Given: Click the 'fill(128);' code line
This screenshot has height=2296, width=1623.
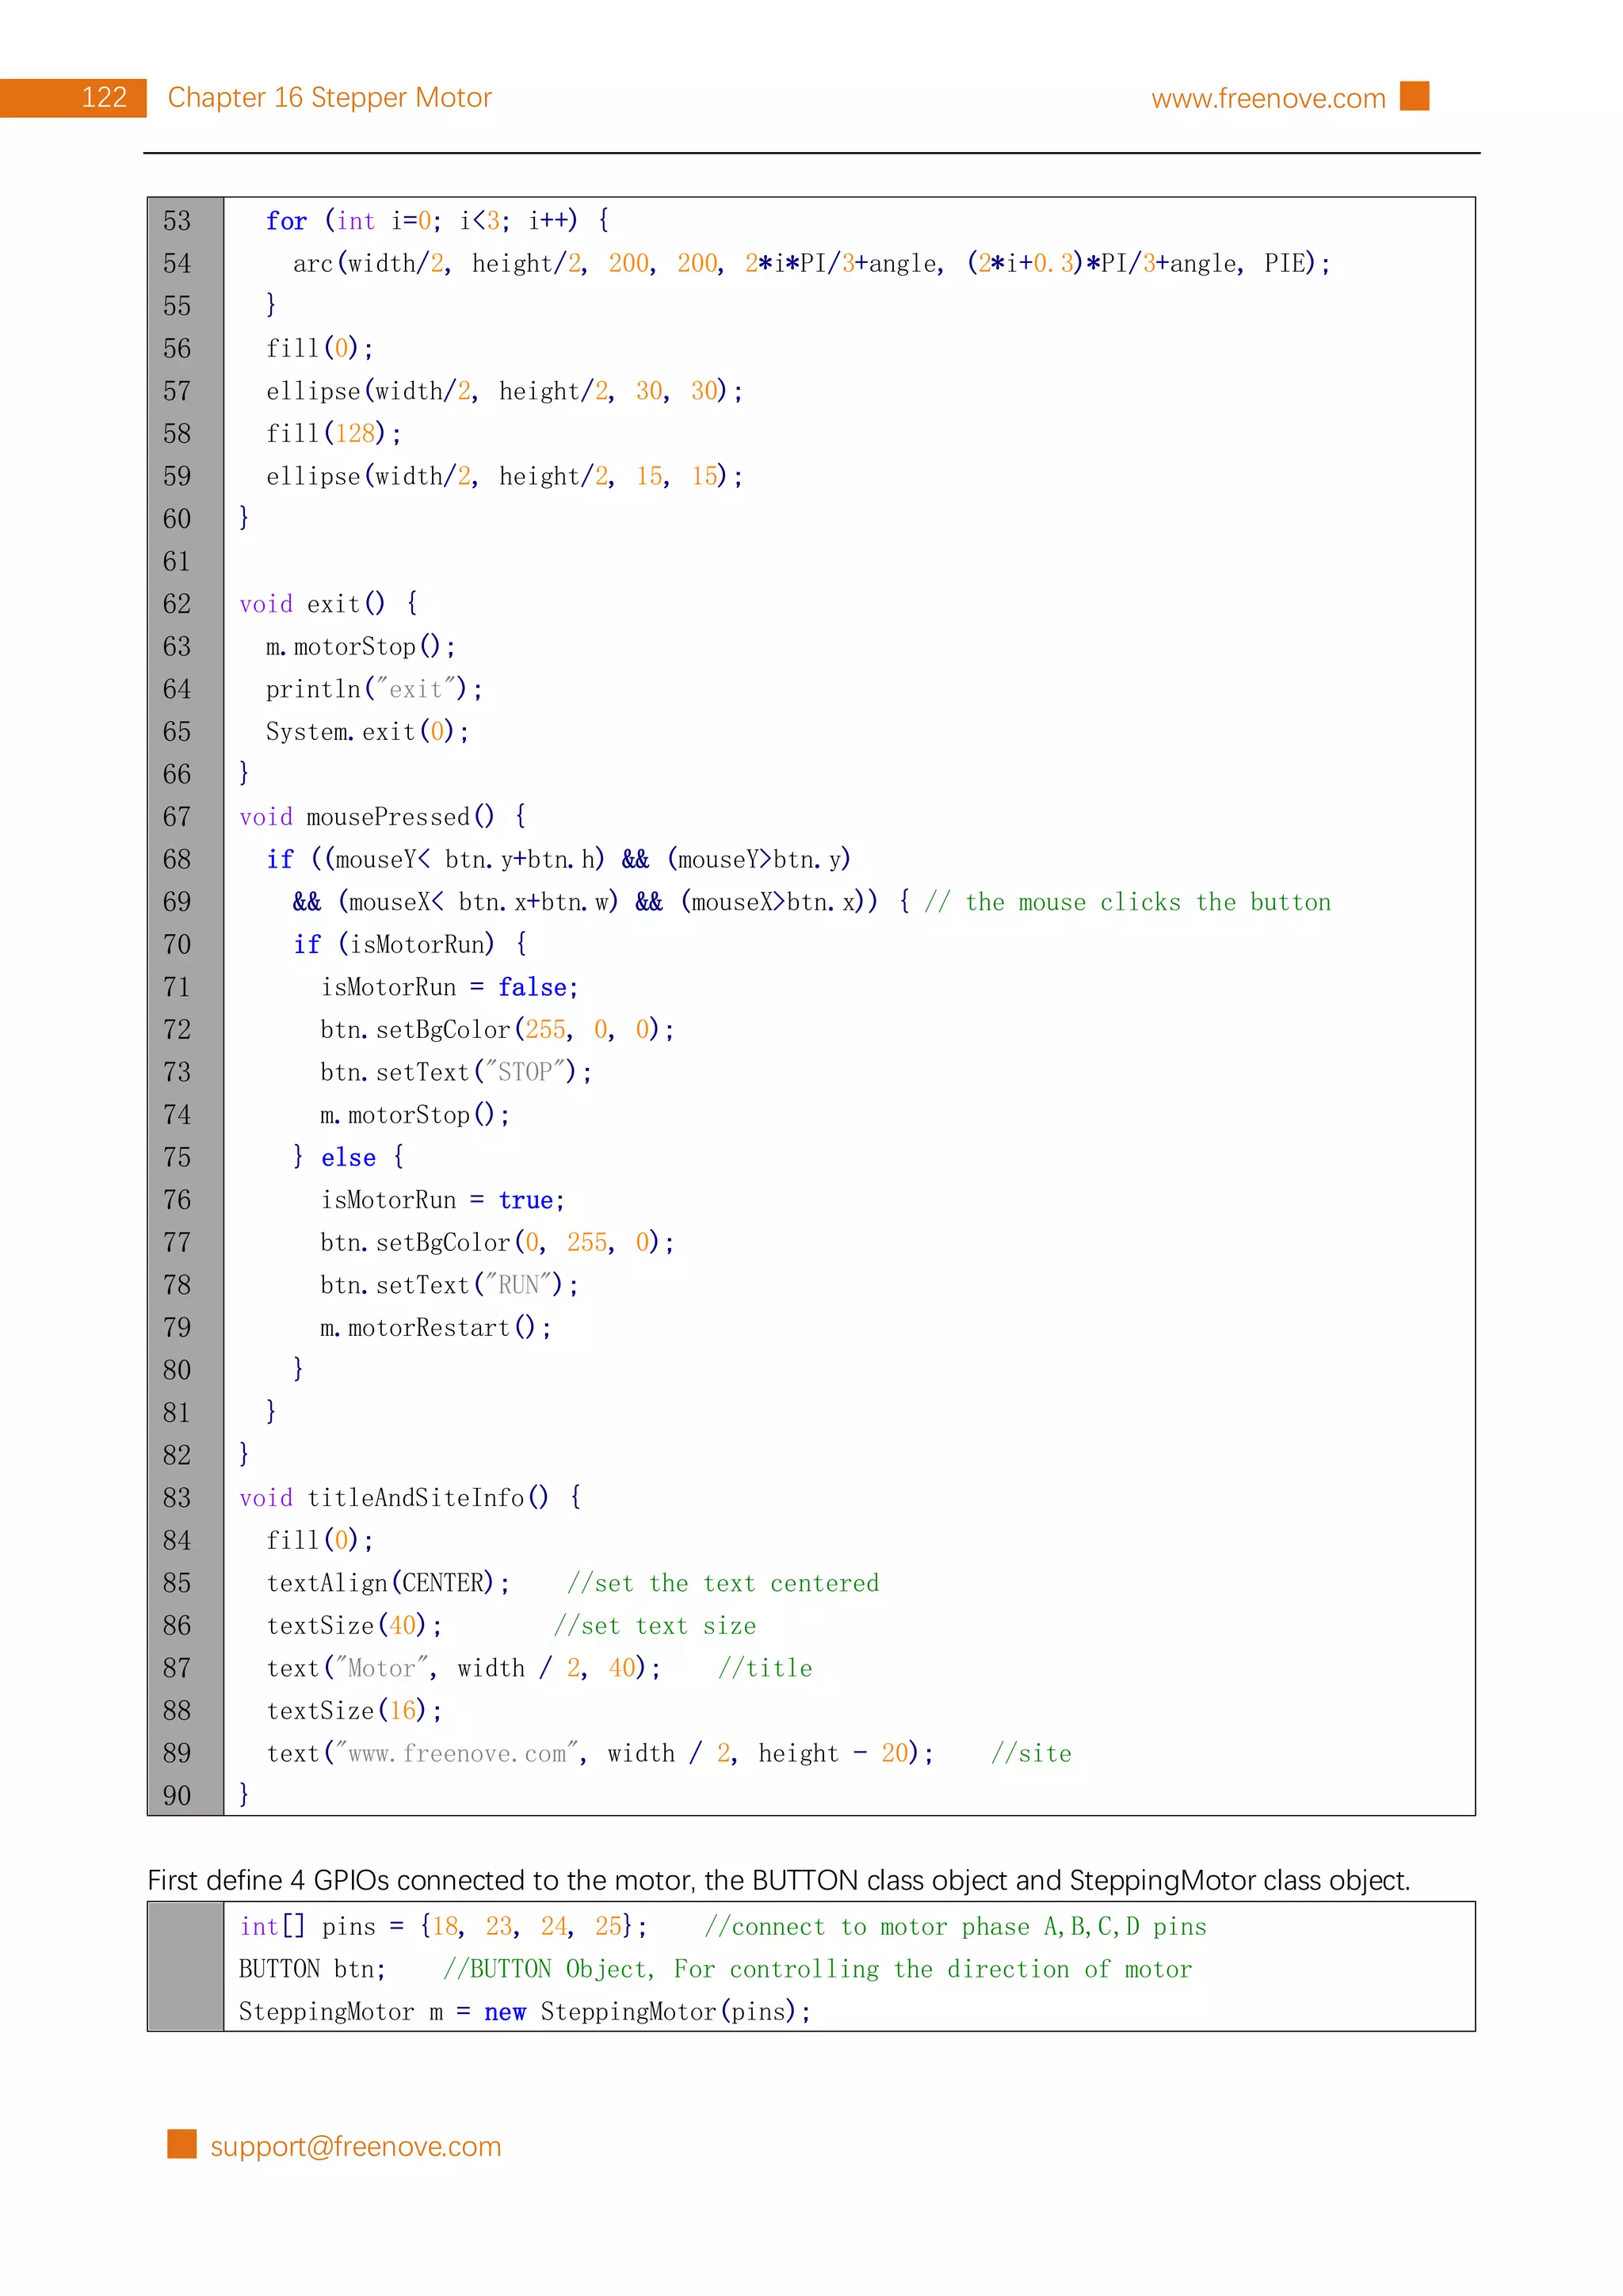Looking at the screenshot, I should 334,434.
